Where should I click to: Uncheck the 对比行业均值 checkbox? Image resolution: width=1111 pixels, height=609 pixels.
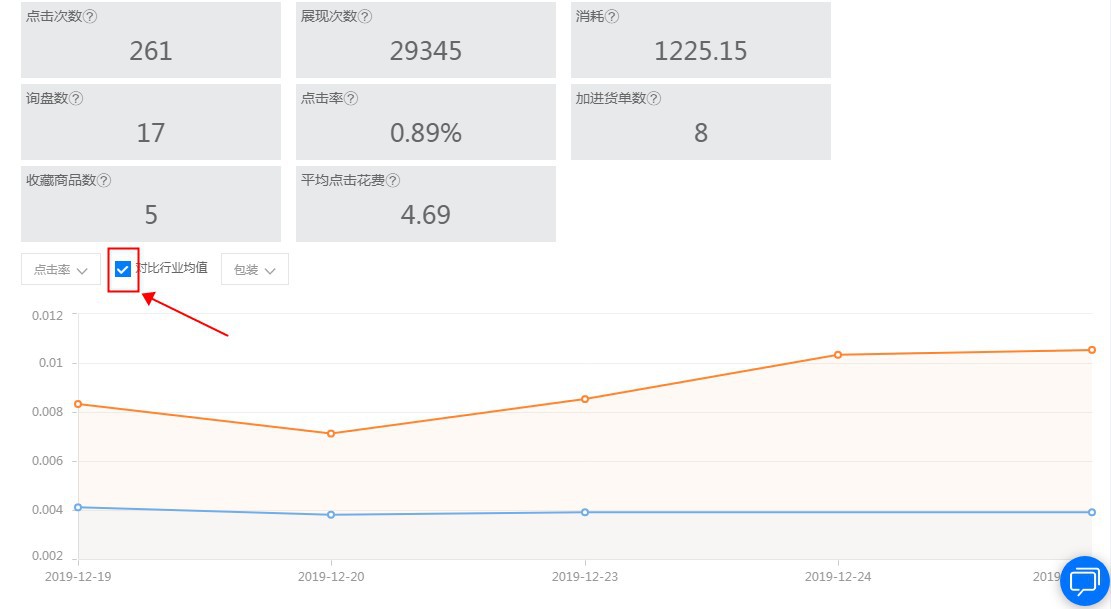[x=123, y=269]
